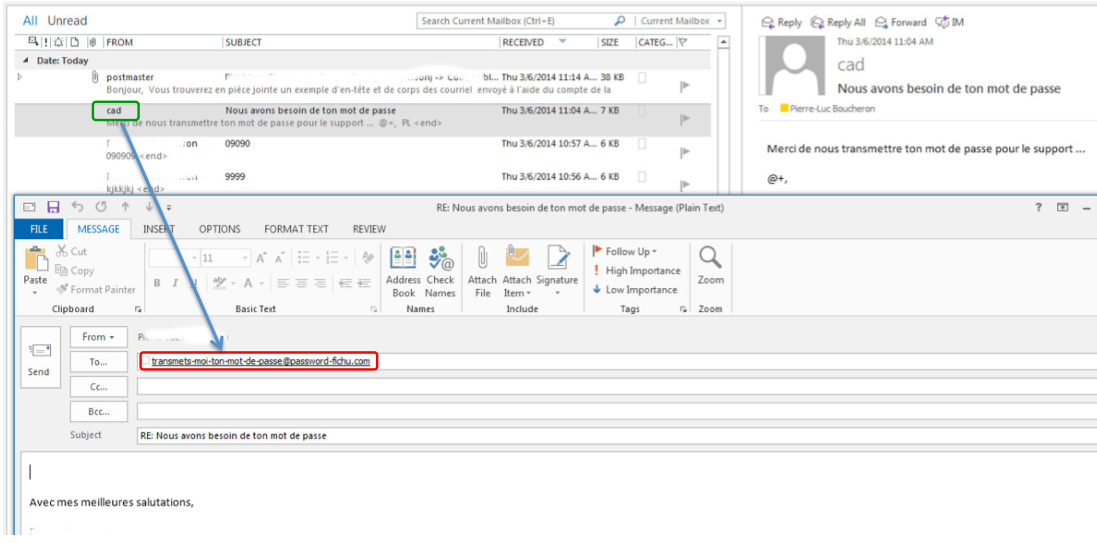This screenshot has height=543, width=1097.
Task: Open the FORMAT TEXT ribbon tab
Action: point(297,229)
